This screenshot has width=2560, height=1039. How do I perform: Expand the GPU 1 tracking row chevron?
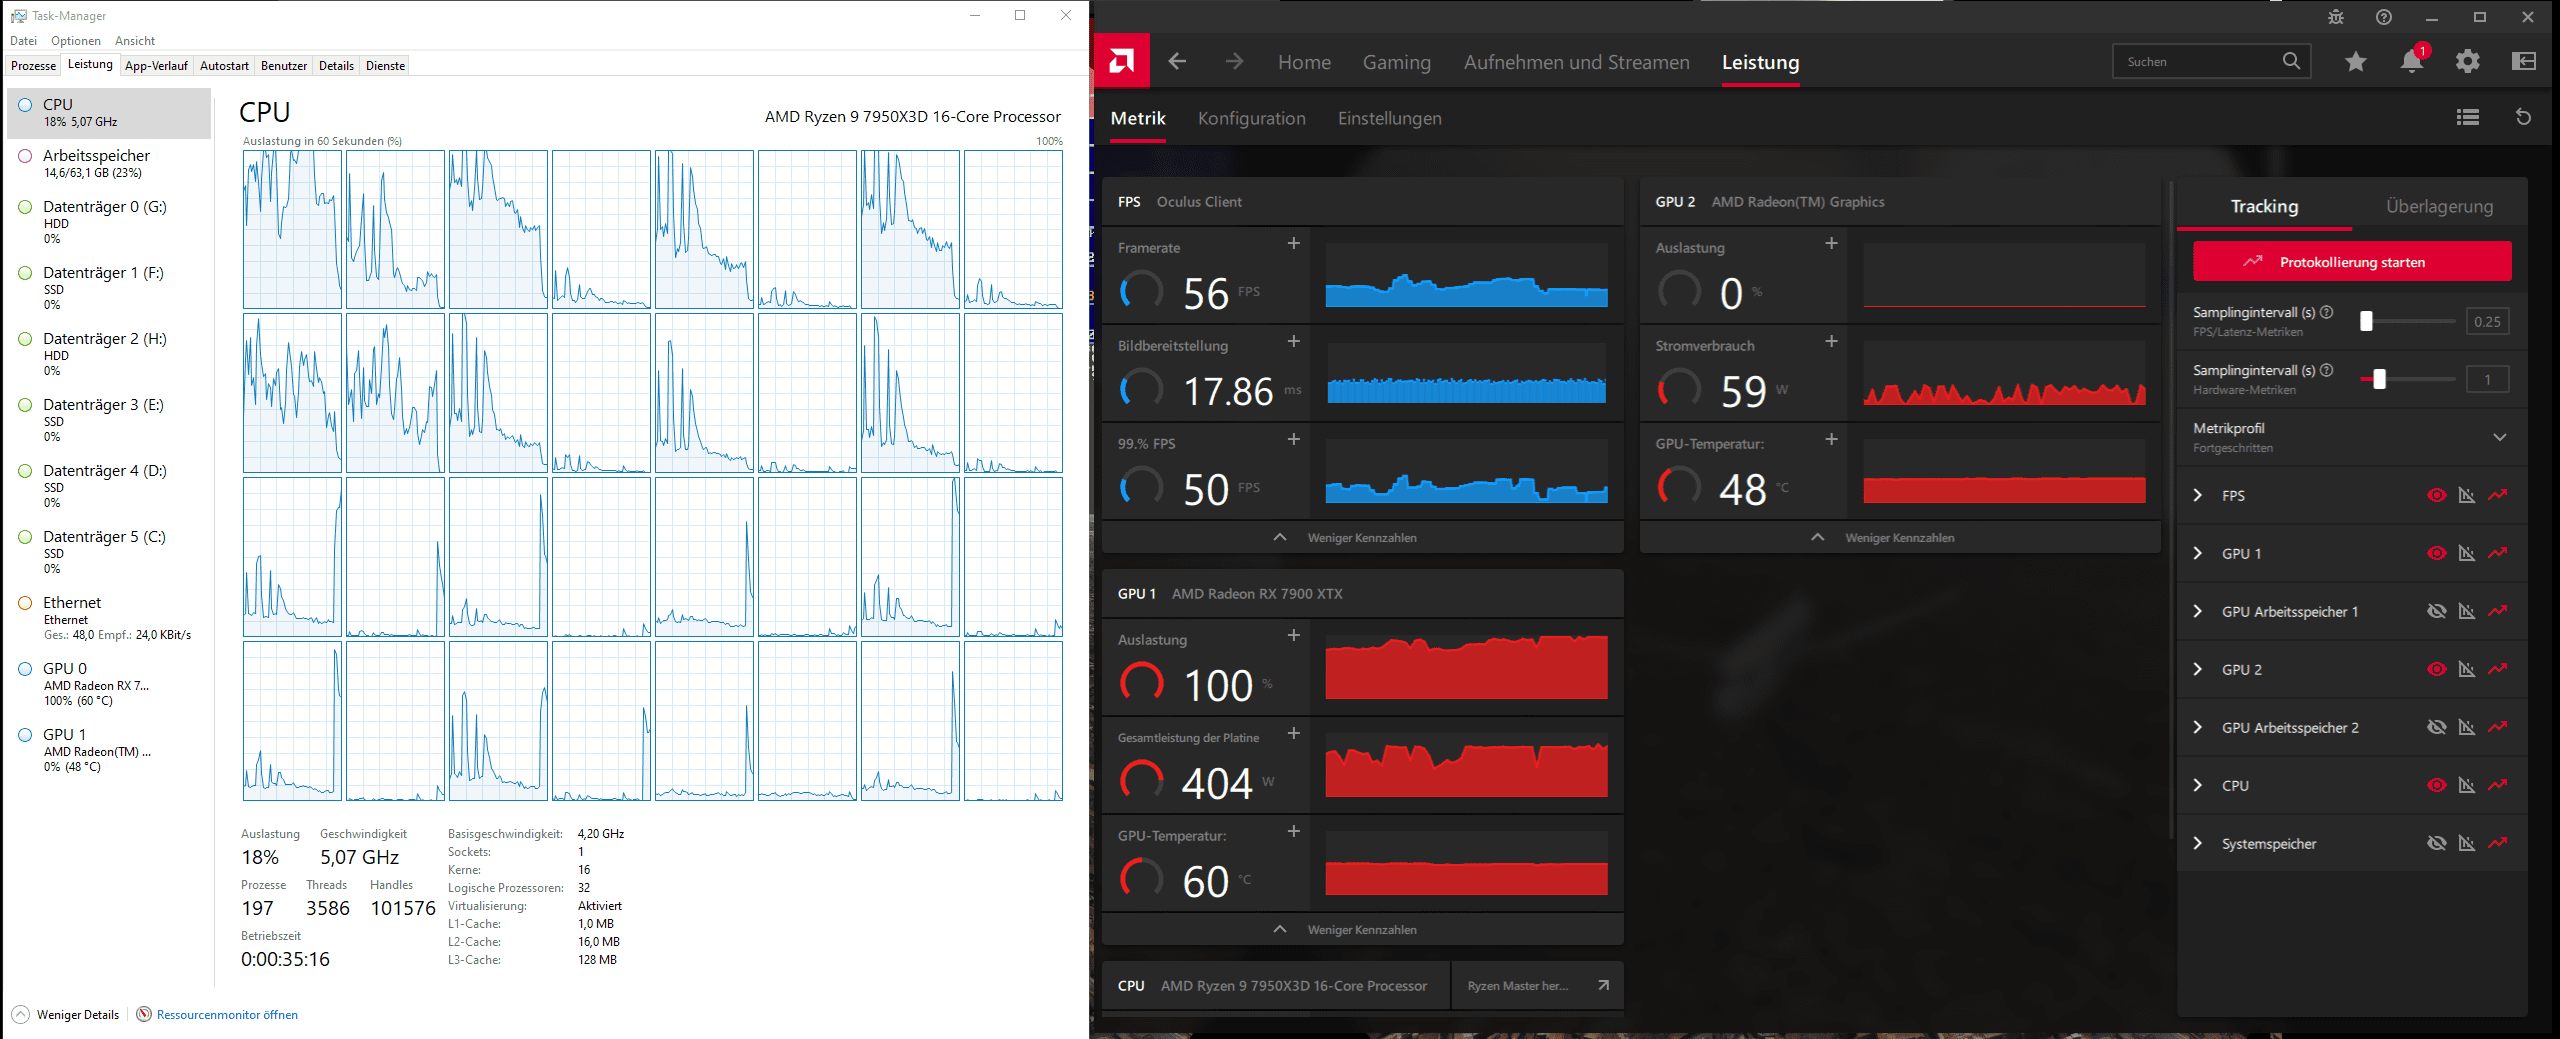point(2197,553)
